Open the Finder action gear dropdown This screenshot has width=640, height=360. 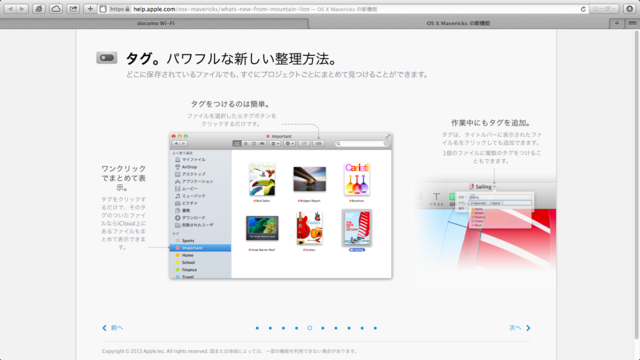(289, 144)
